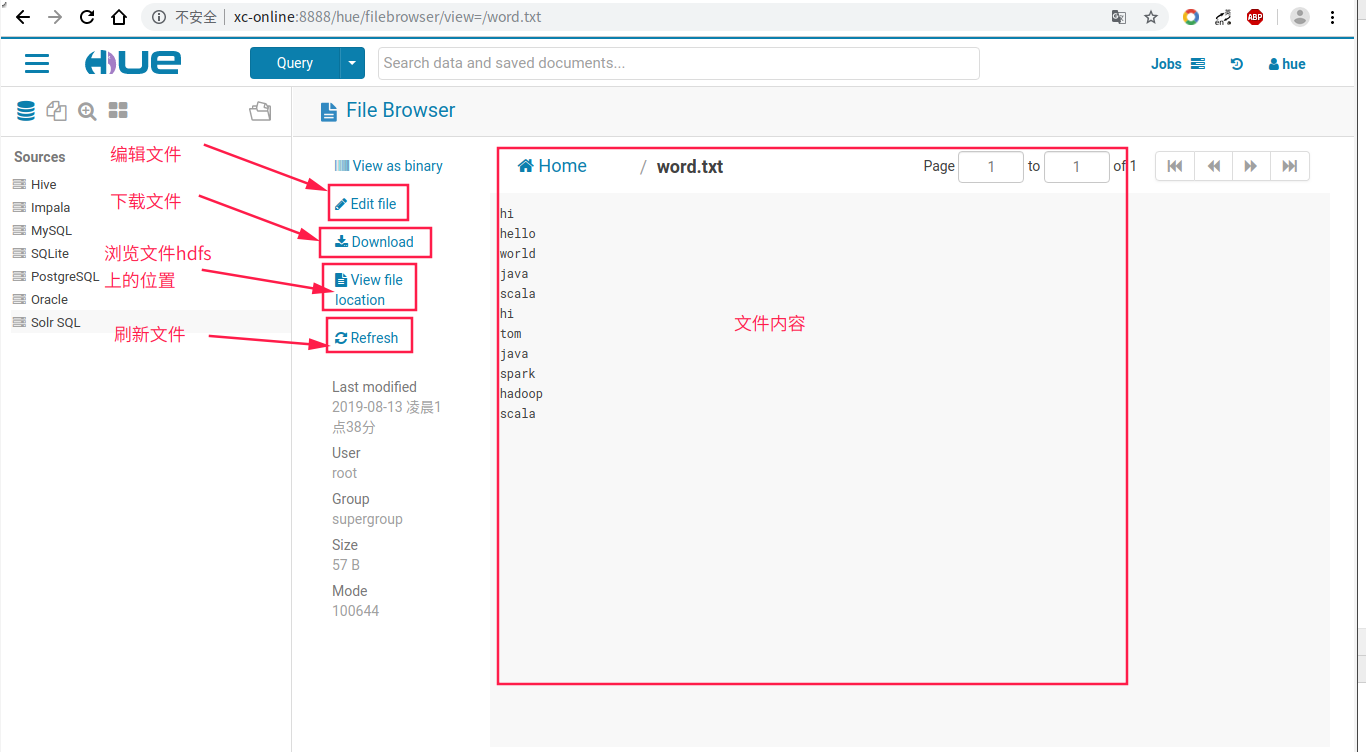Open Chrome profile avatar

(x=1300, y=17)
